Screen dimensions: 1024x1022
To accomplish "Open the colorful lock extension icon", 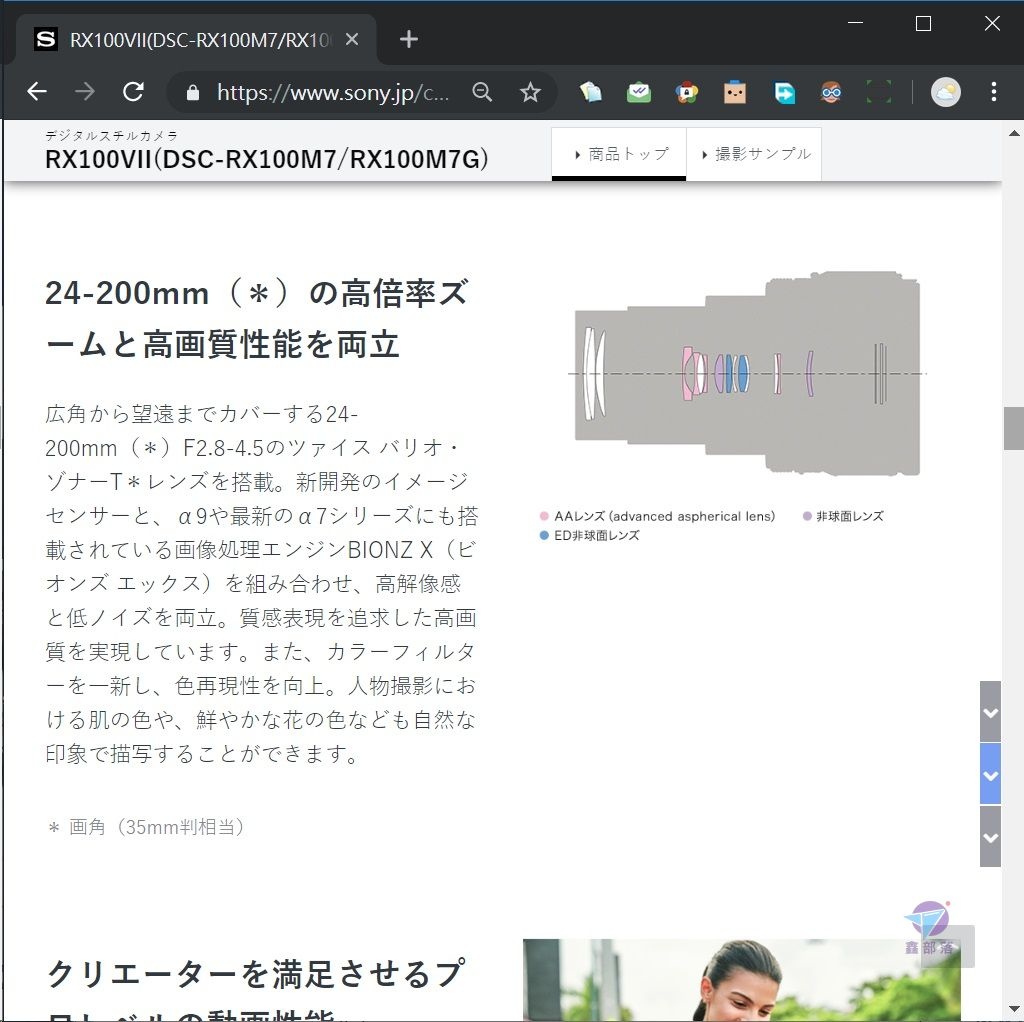I will (687, 92).
